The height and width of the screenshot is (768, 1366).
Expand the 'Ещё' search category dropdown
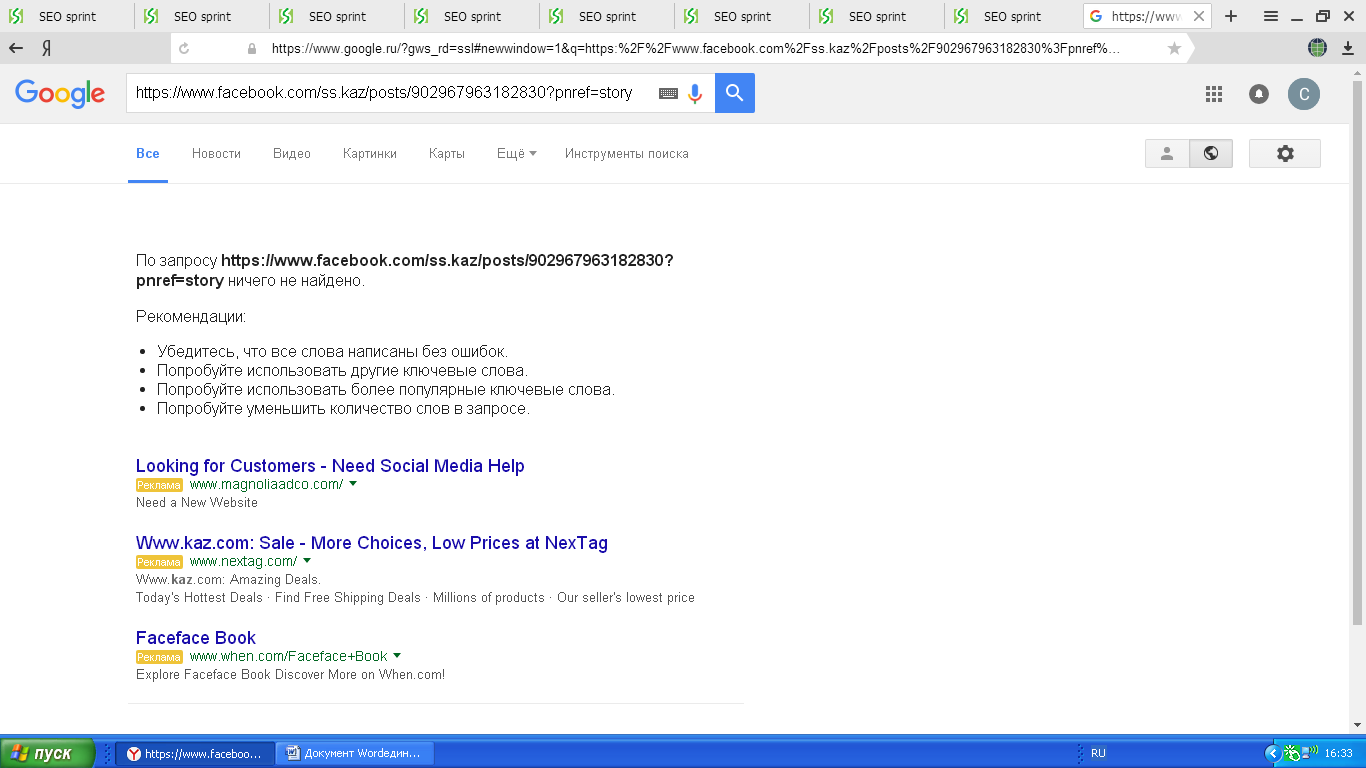point(517,153)
